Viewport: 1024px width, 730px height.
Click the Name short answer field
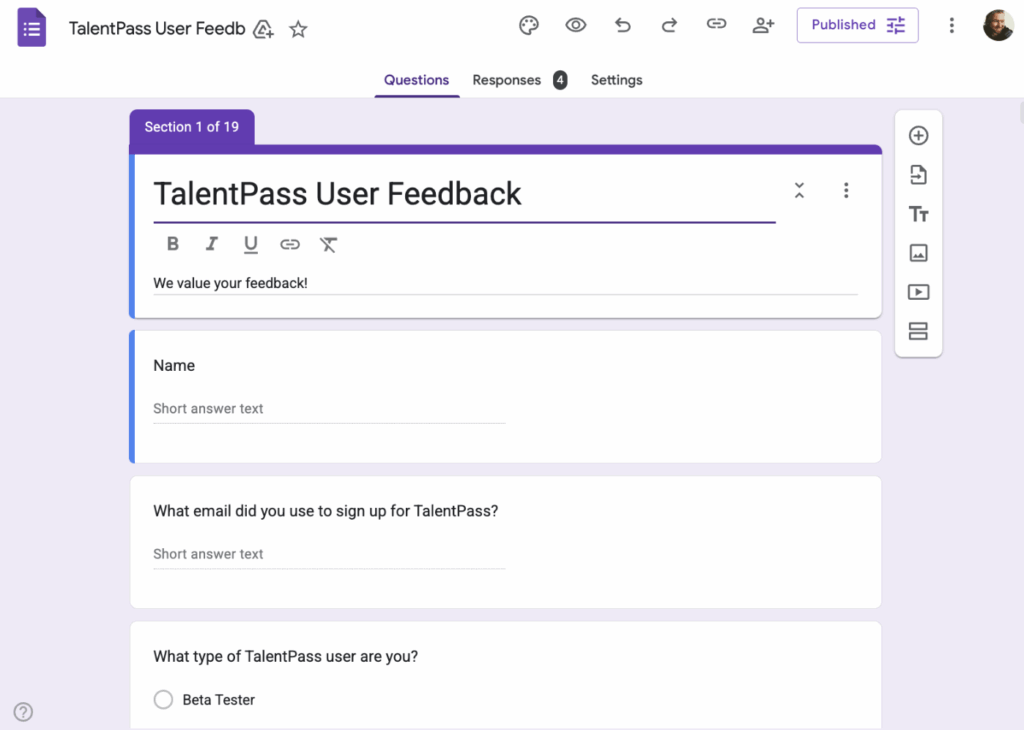(x=329, y=409)
